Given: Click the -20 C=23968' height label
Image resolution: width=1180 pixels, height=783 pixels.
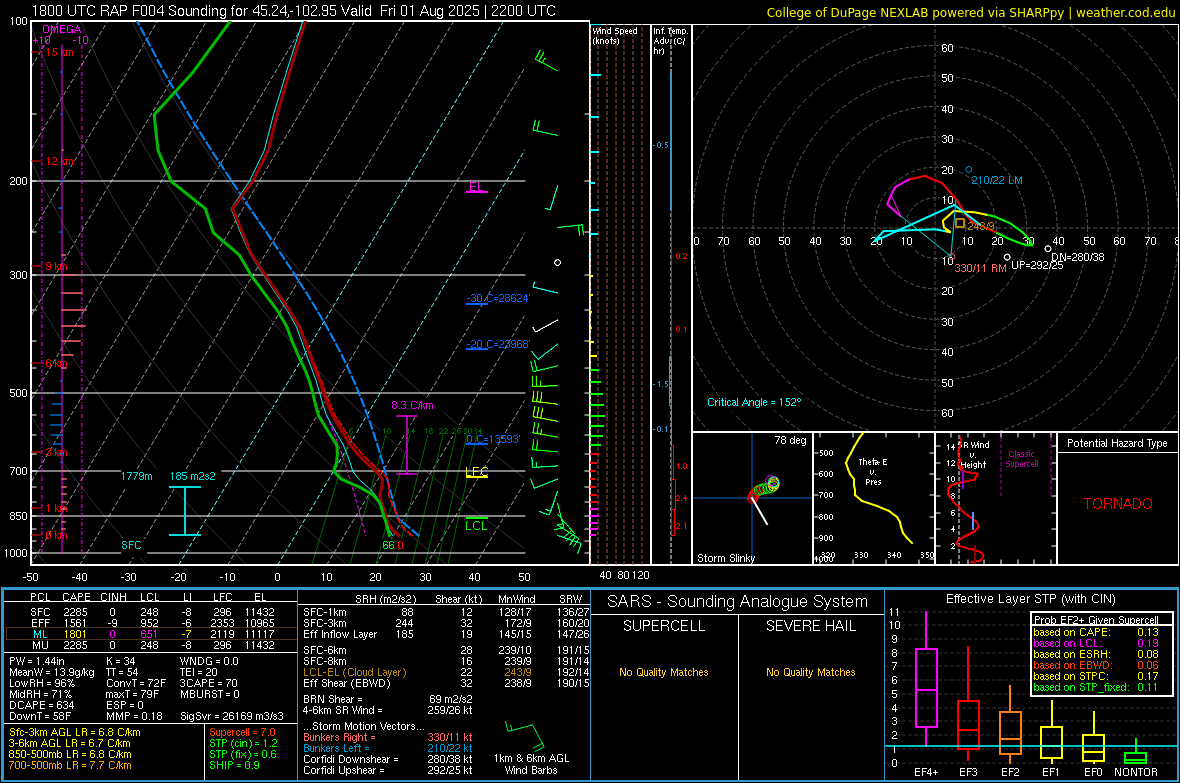Looking at the screenshot, I should coord(498,344).
